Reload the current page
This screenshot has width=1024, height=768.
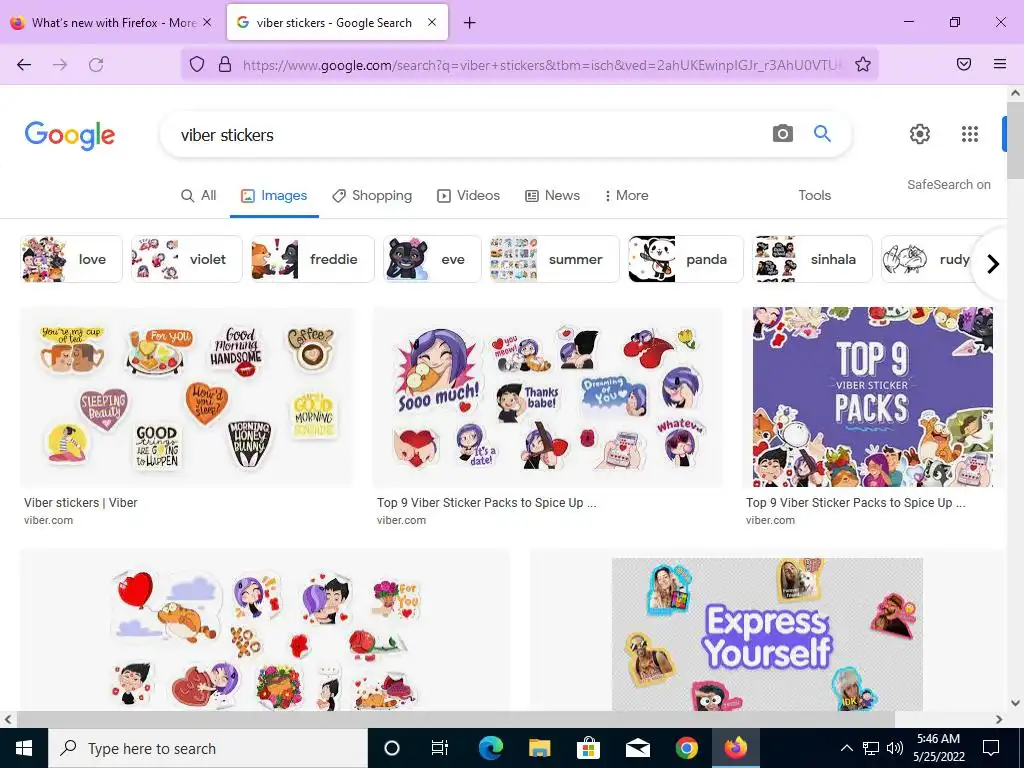[96, 64]
